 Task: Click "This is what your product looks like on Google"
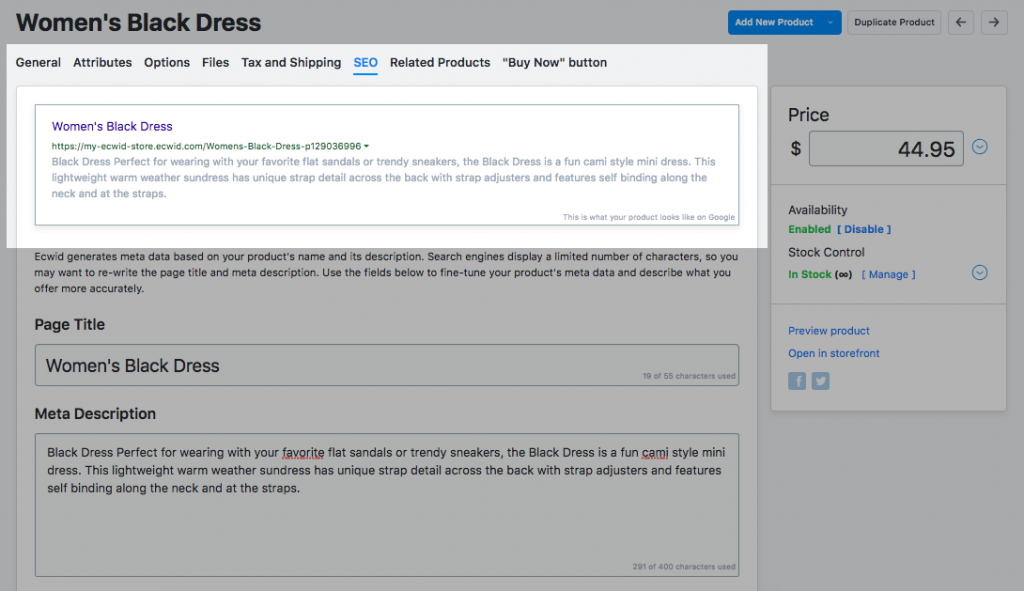[x=648, y=217]
